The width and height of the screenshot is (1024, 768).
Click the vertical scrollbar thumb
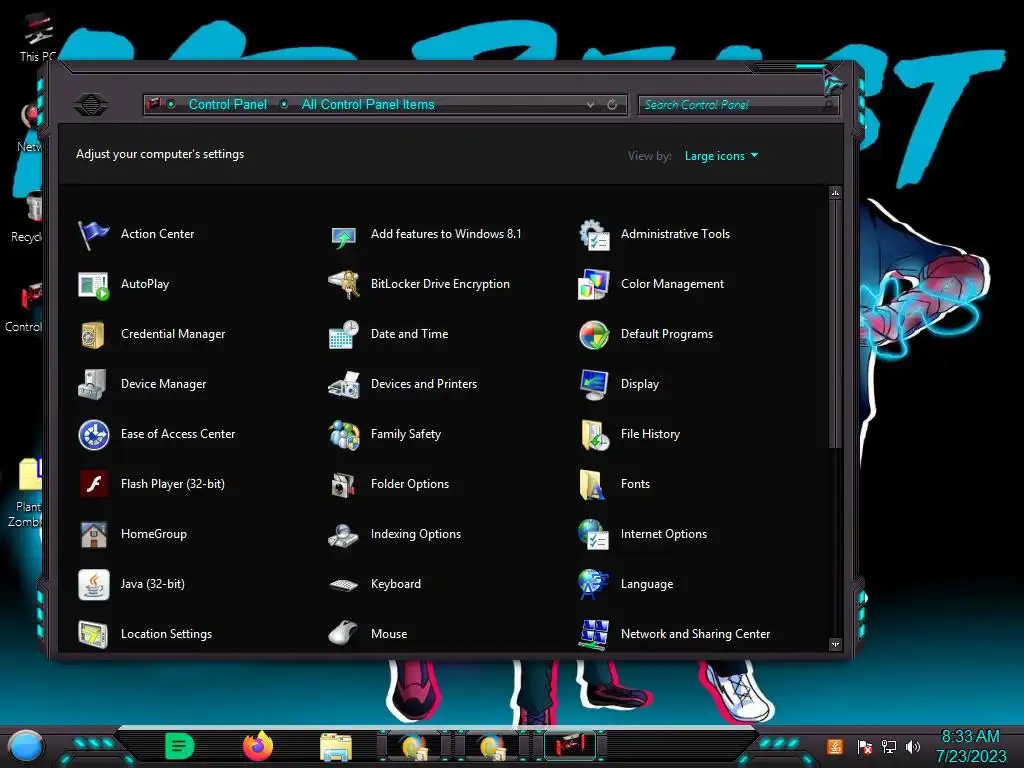click(x=835, y=325)
